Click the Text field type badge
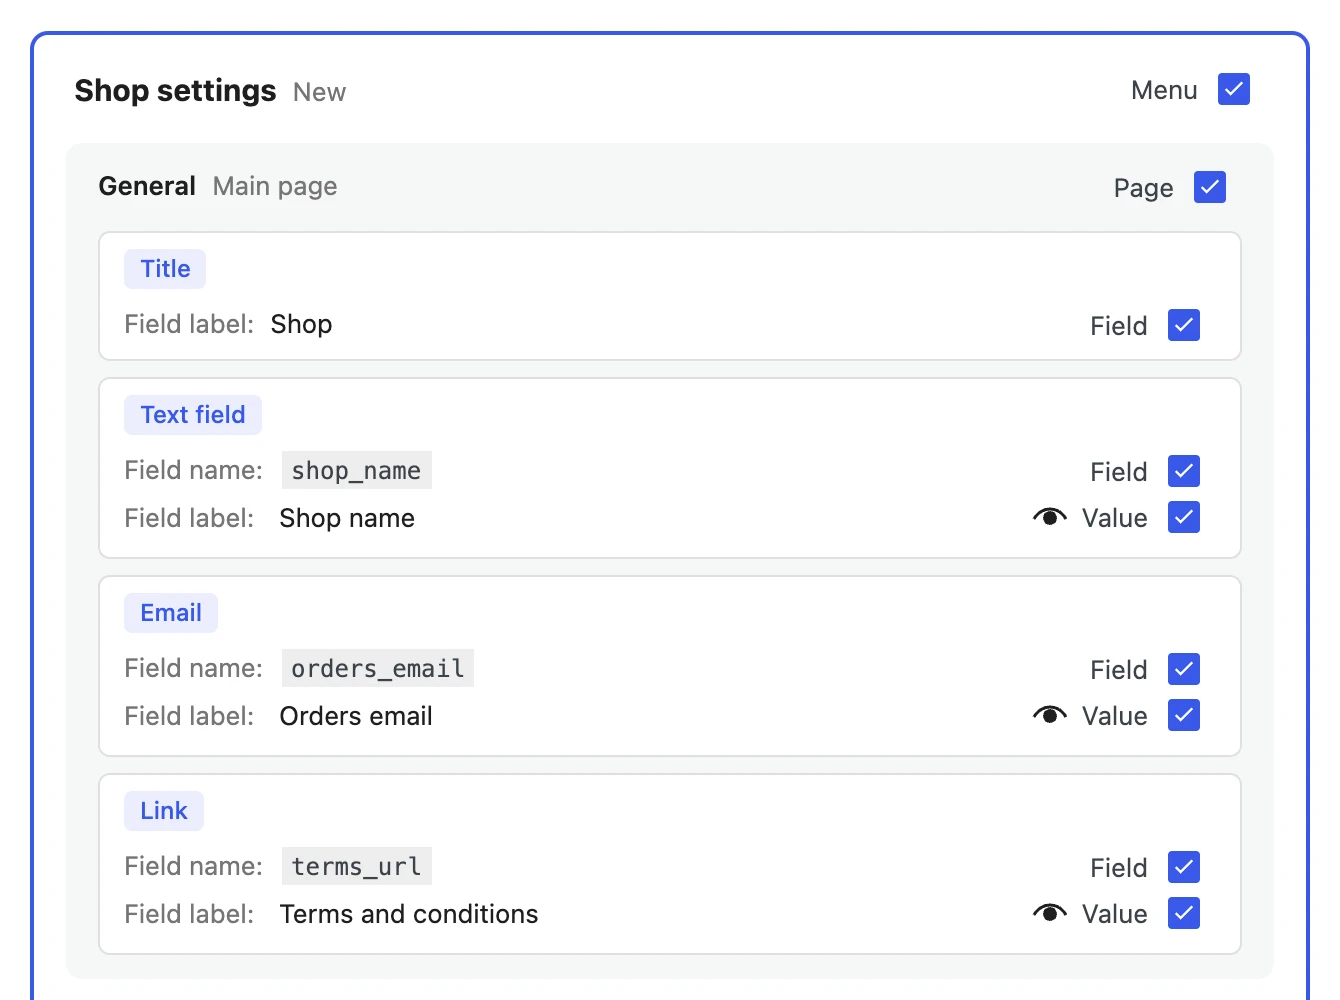1340x1000 pixels. (193, 415)
